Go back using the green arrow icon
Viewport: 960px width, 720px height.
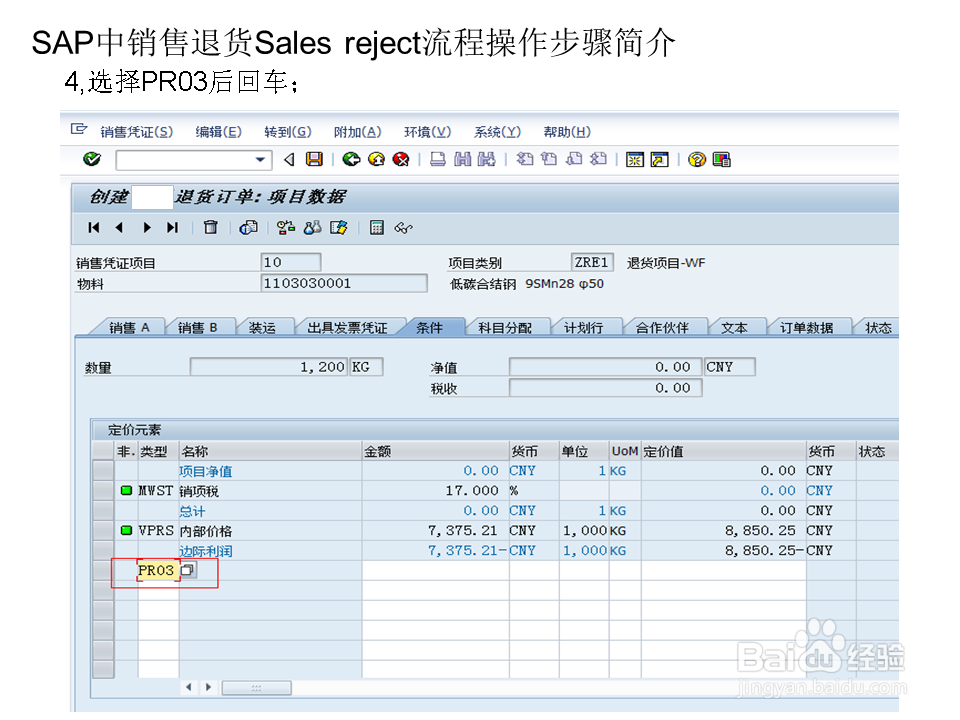coord(351,160)
